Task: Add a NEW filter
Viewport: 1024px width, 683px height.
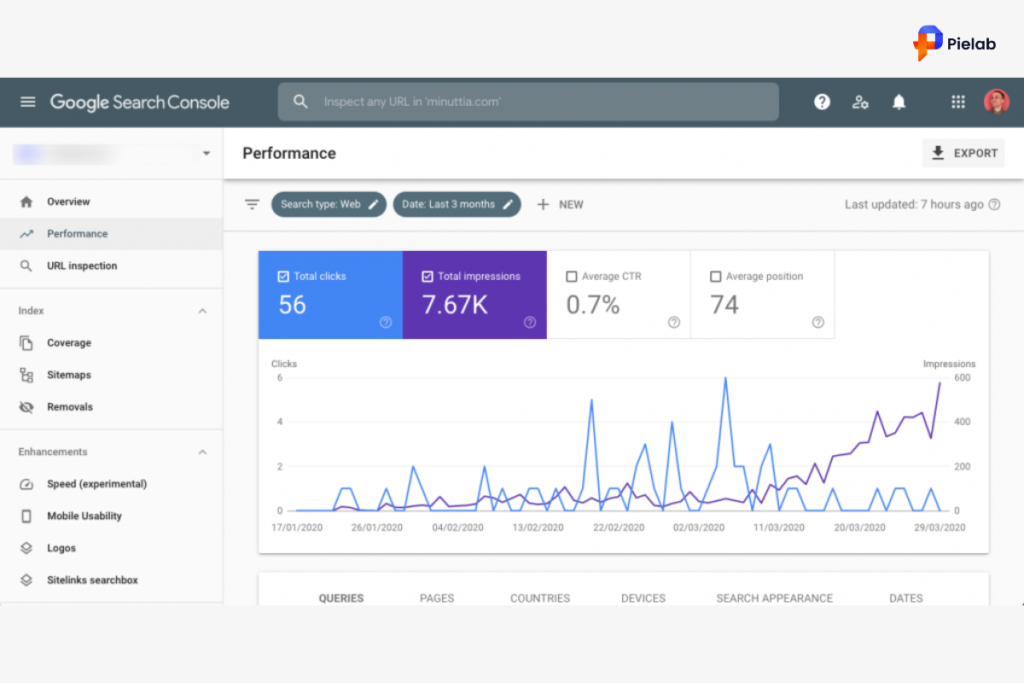Action: (560, 204)
